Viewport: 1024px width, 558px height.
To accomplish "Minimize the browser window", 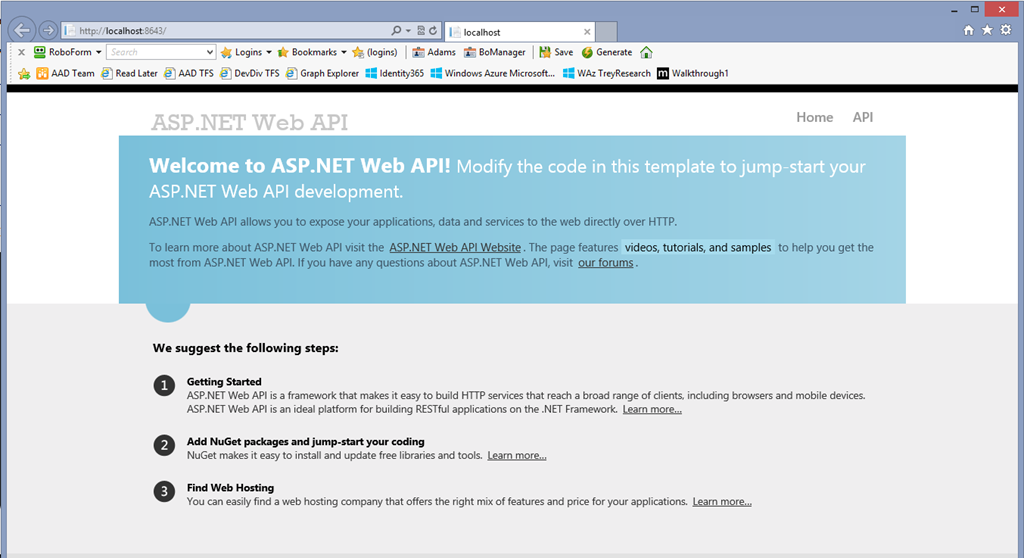I will [954, 10].
